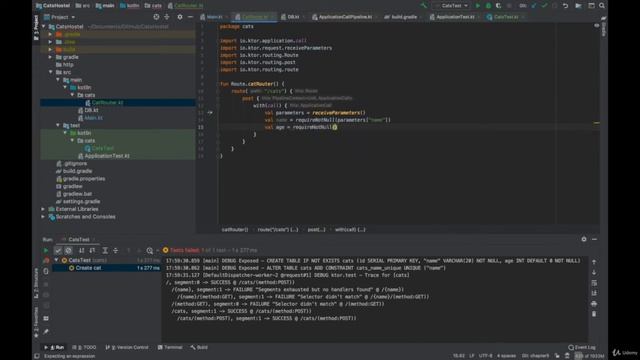Toggle scroll to end icon in console
This screenshot has width=640, height=360.
pyautogui.click(x=594, y=293)
